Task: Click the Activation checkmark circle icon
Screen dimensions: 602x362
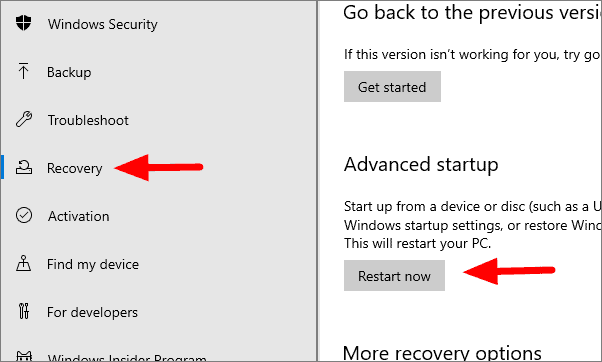Action: click(x=24, y=215)
